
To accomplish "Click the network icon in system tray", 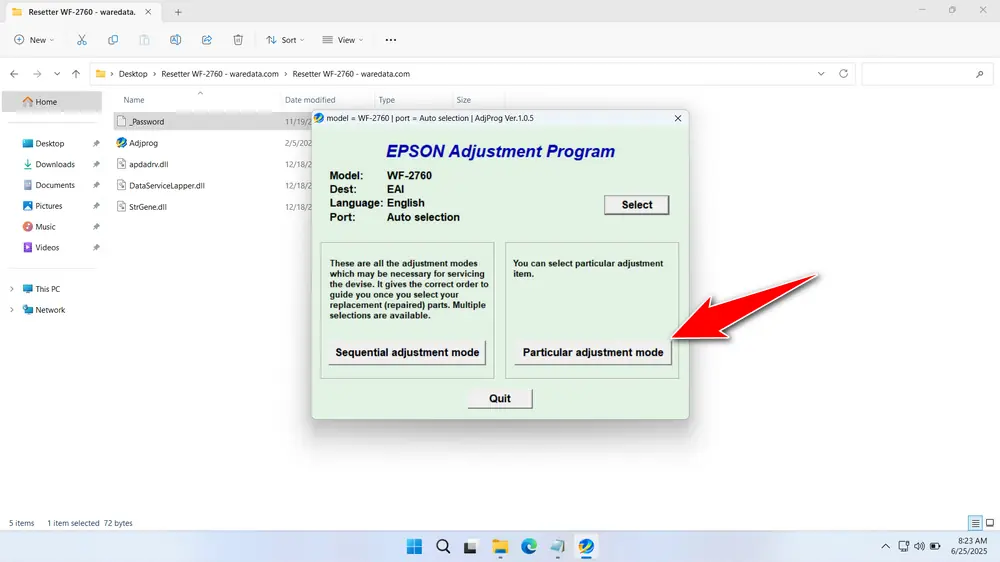I will [903, 546].
